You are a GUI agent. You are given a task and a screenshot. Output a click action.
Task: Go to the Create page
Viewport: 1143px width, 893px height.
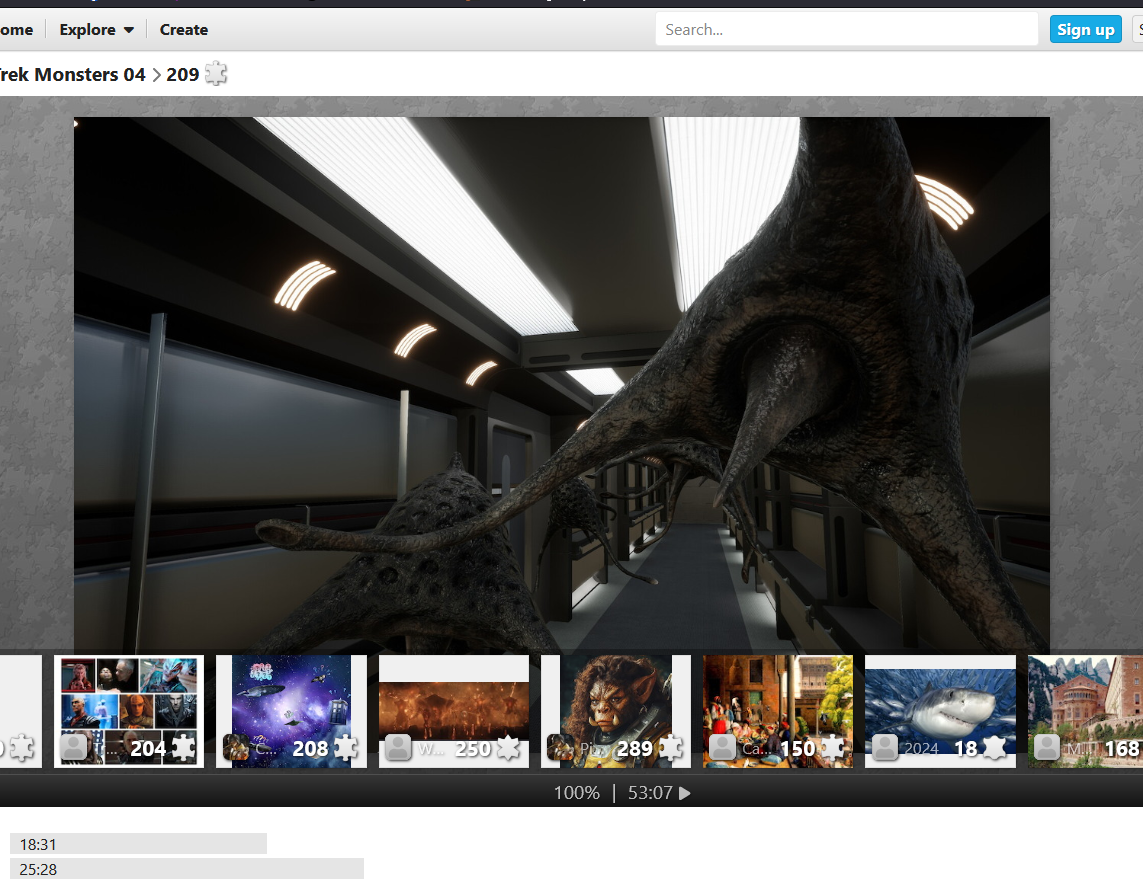[184, 30]
